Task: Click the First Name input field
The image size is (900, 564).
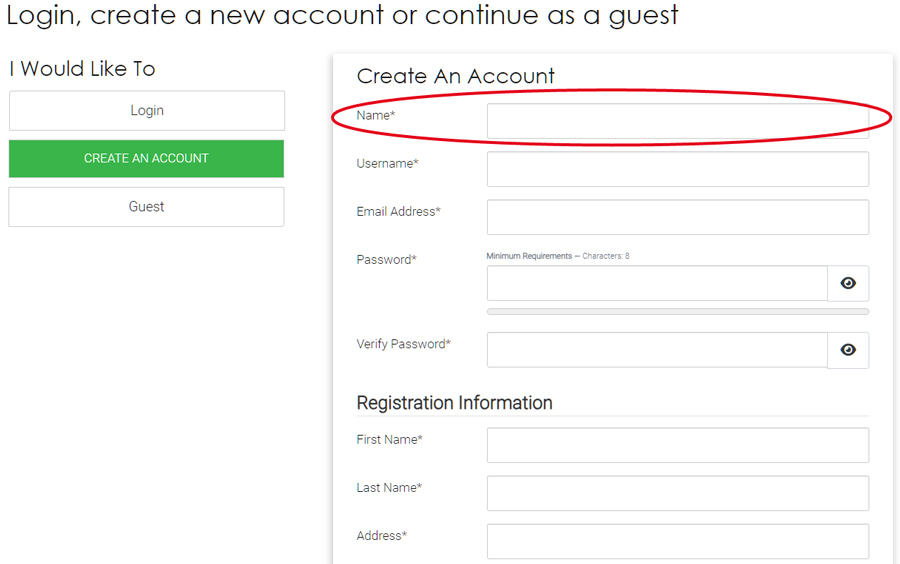Action: (x=677, y=445)
